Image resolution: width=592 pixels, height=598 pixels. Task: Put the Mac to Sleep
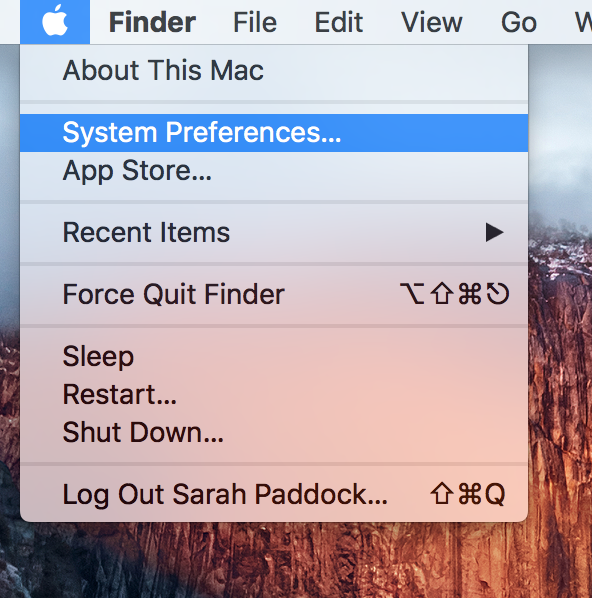(274, 357)
